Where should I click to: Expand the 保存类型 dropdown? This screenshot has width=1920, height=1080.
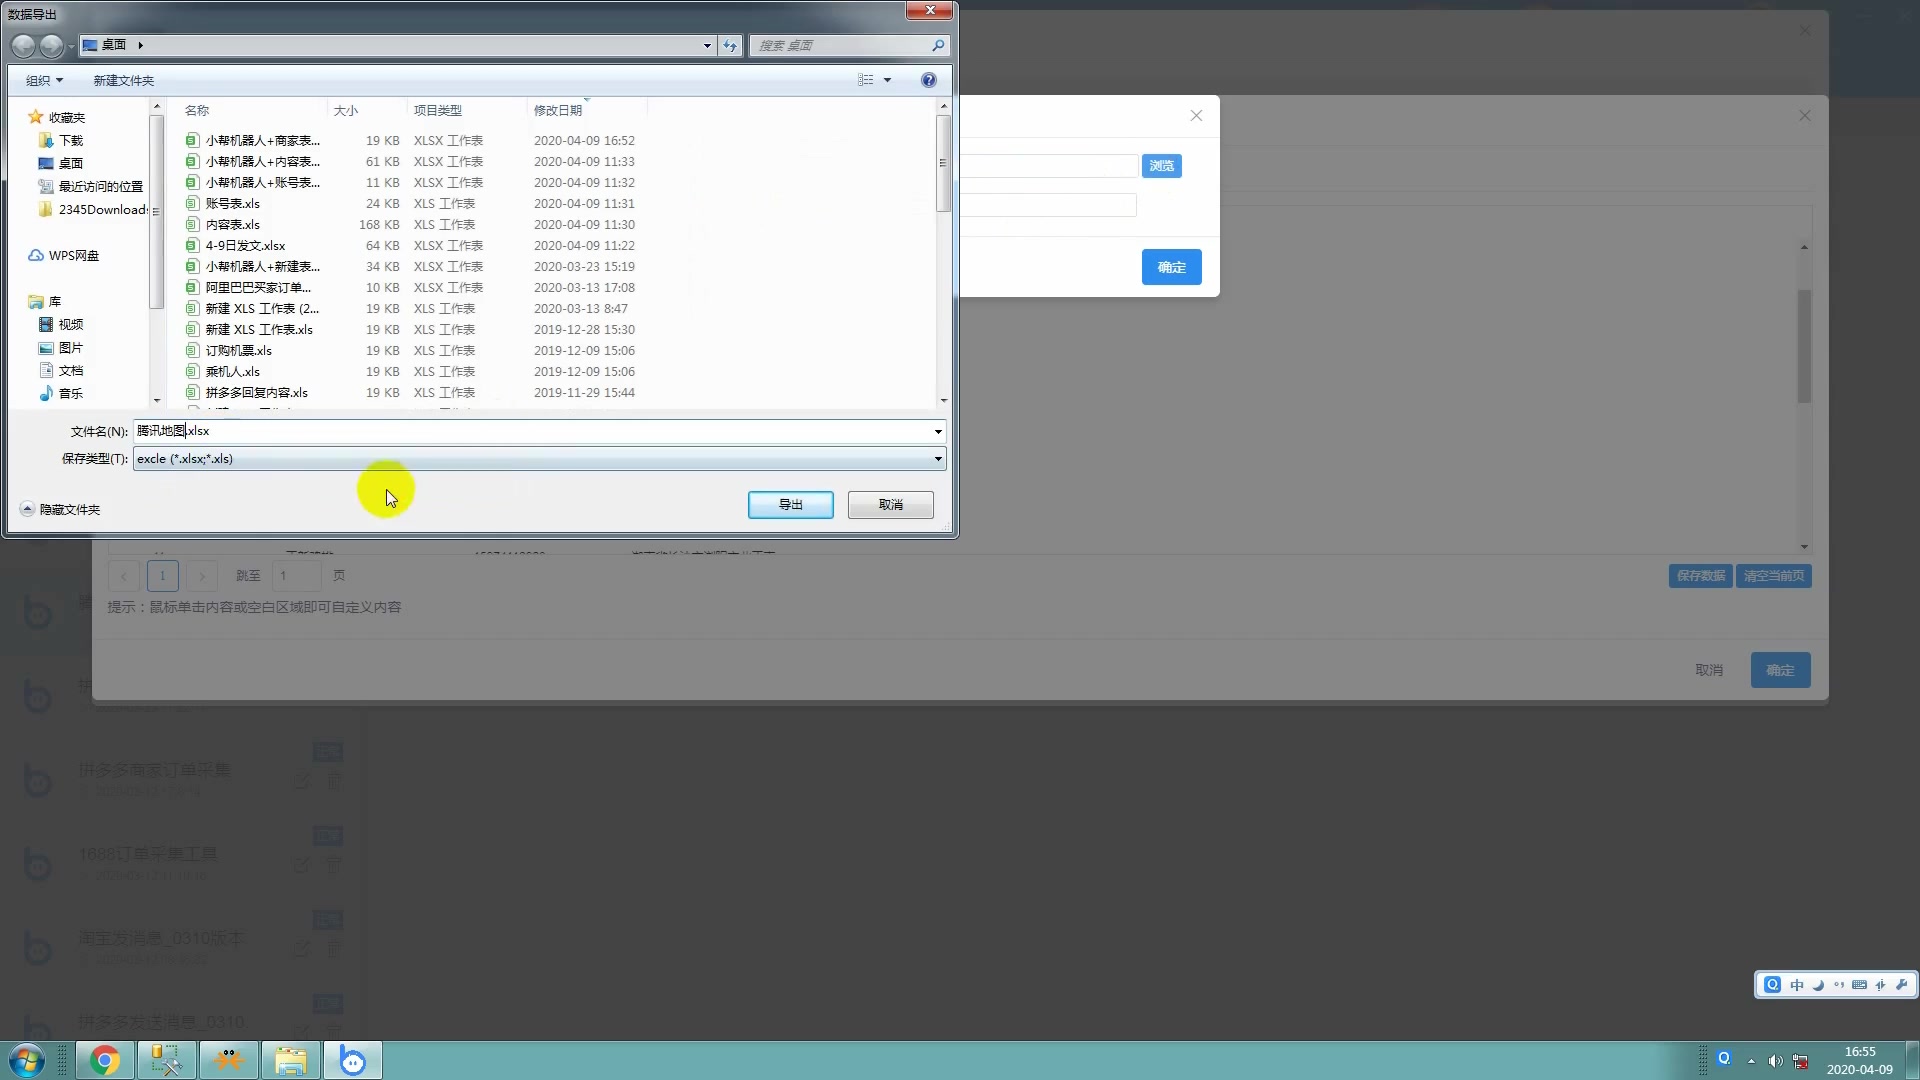point(937,459)
